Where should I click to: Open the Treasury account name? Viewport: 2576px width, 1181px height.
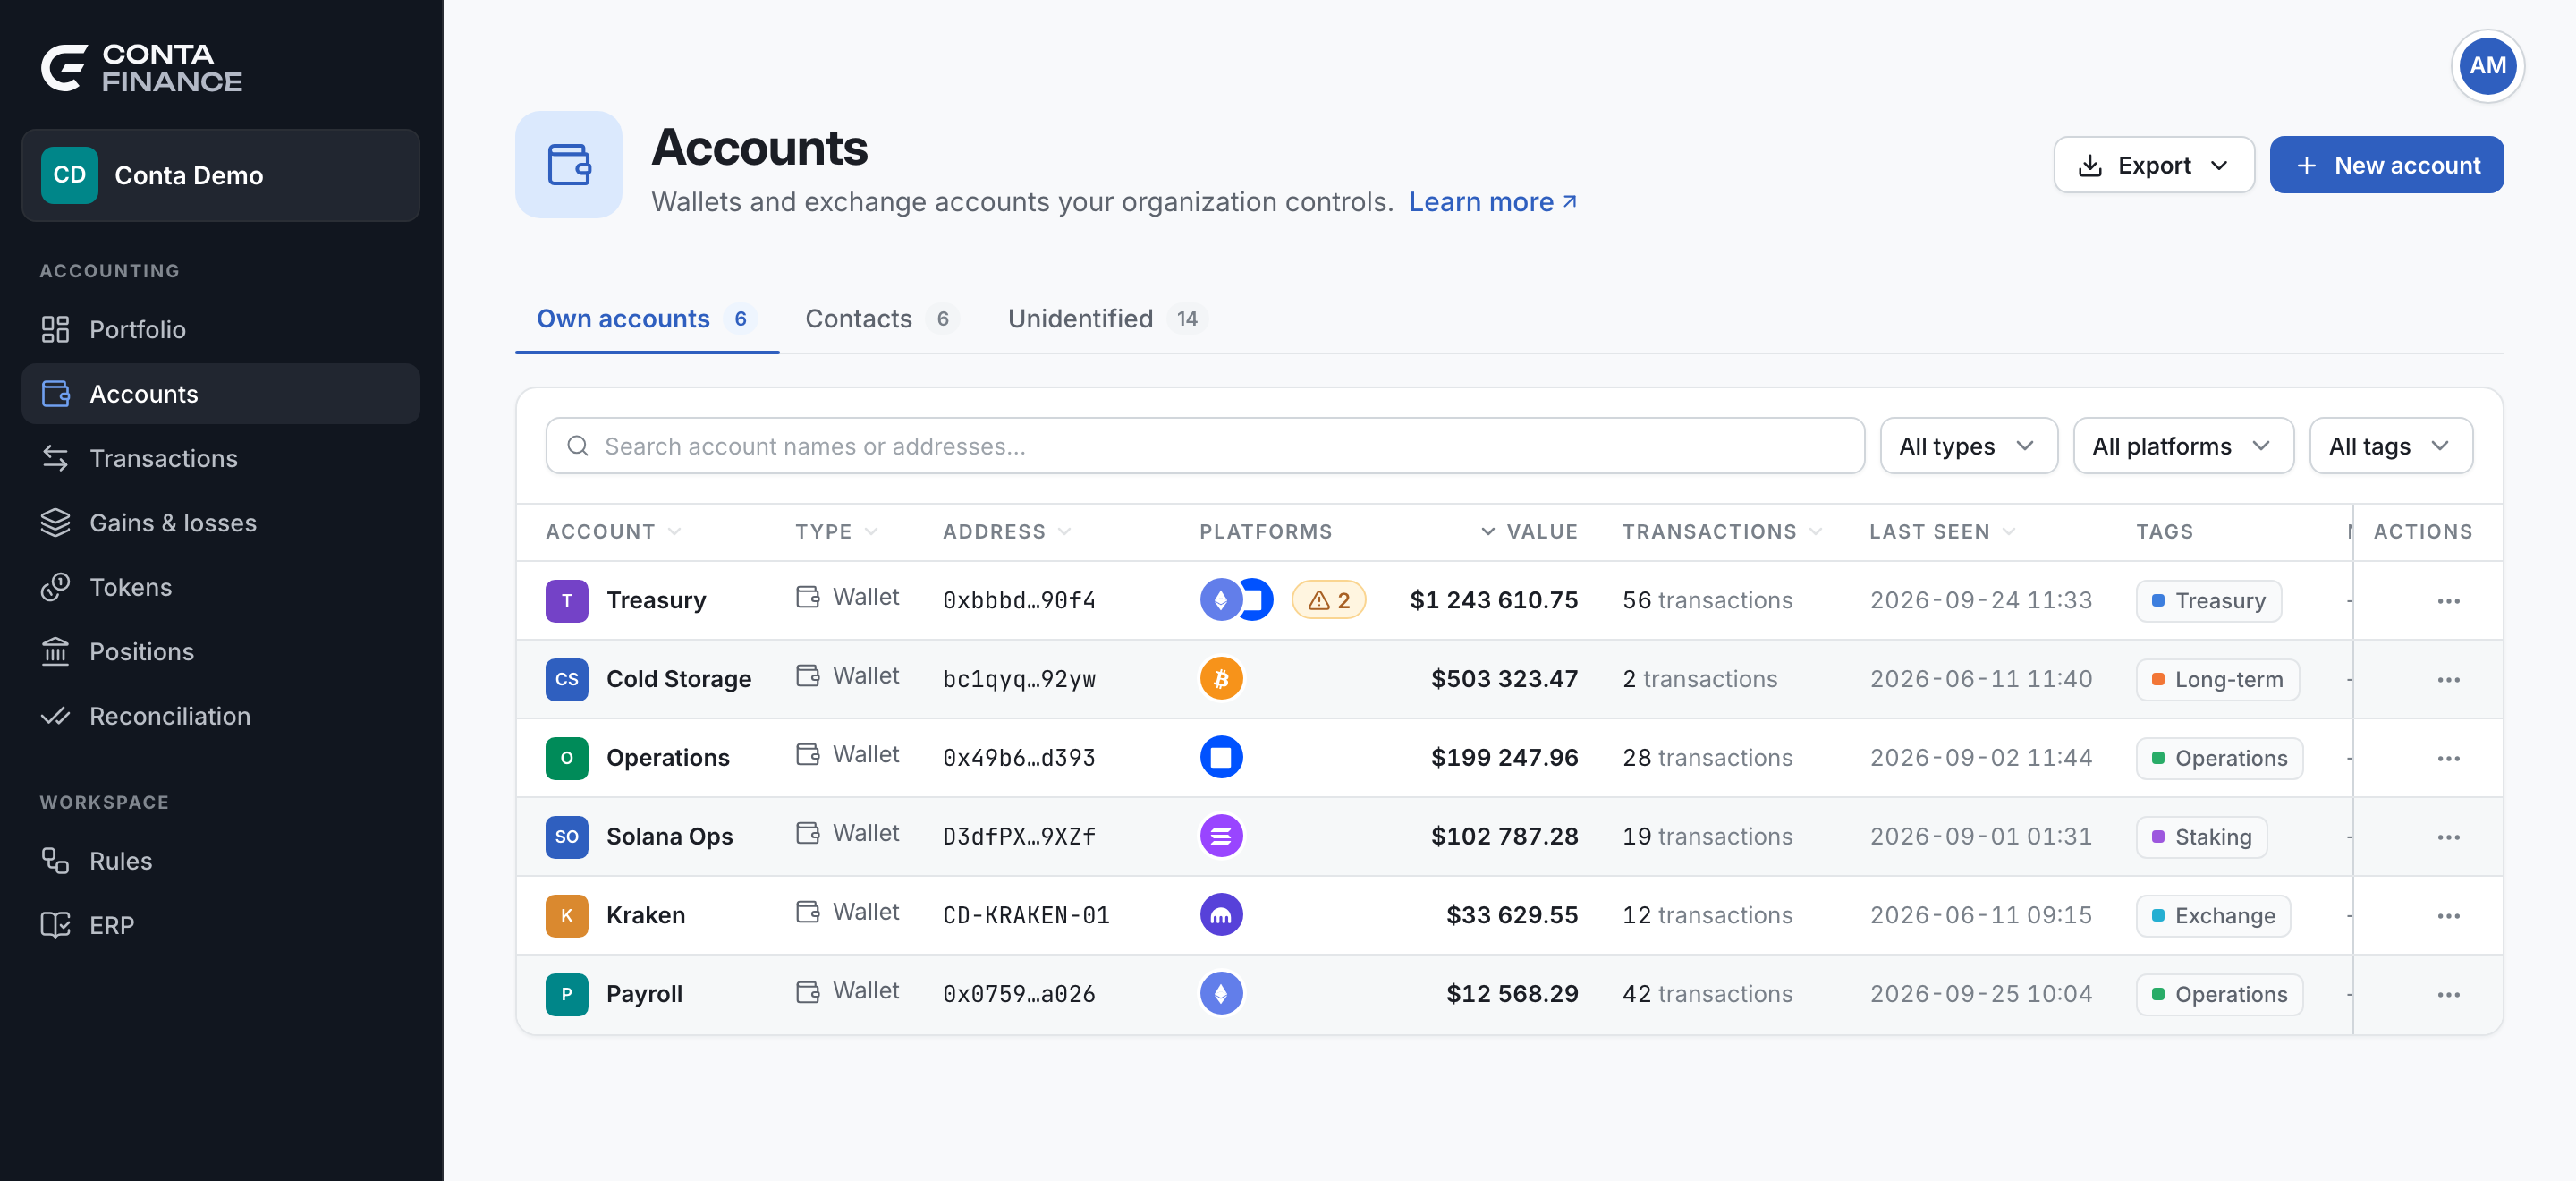656,600
